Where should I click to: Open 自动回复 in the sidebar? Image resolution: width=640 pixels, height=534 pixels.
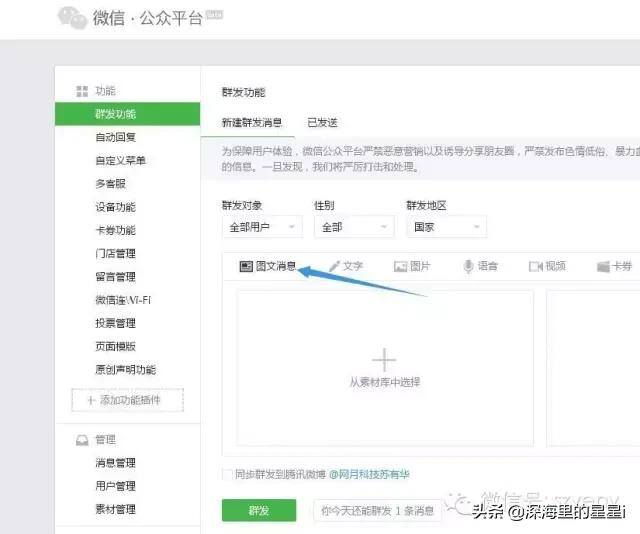[116, 137]
